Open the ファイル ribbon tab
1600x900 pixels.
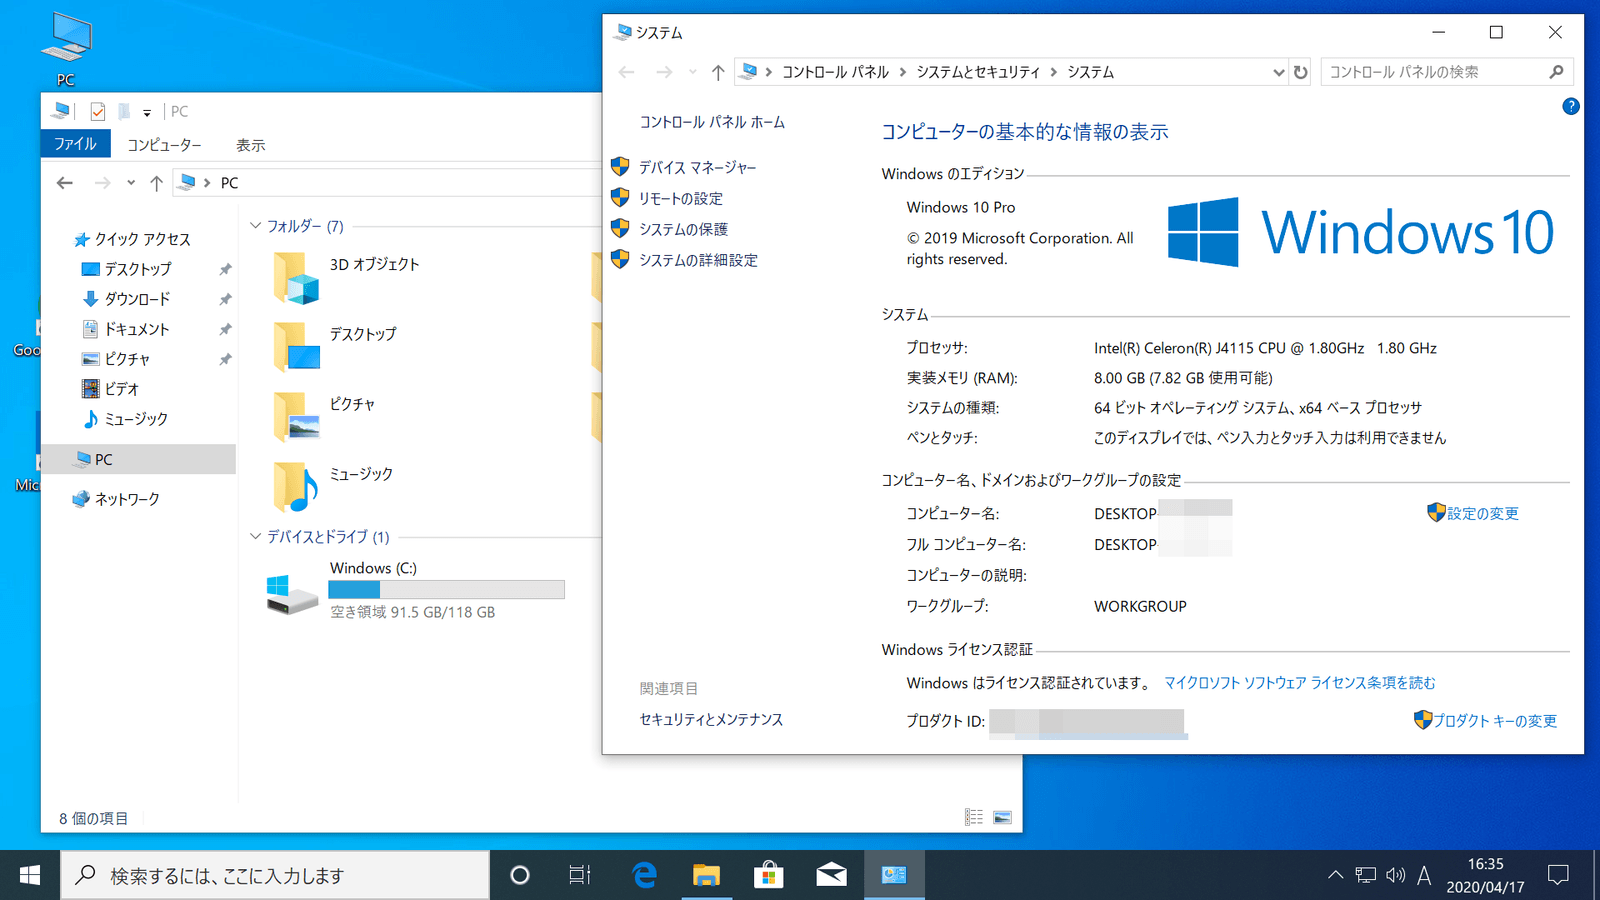(x=75, y=144)
